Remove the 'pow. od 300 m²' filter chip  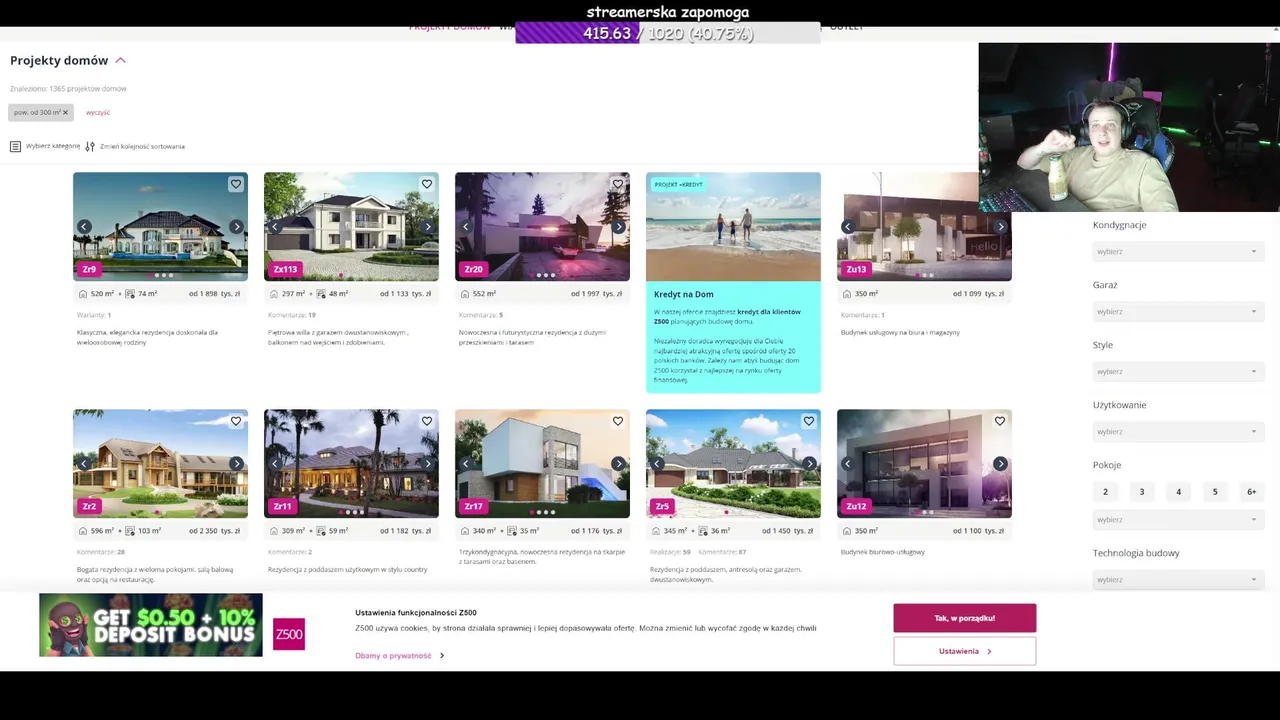click(65, 113)
